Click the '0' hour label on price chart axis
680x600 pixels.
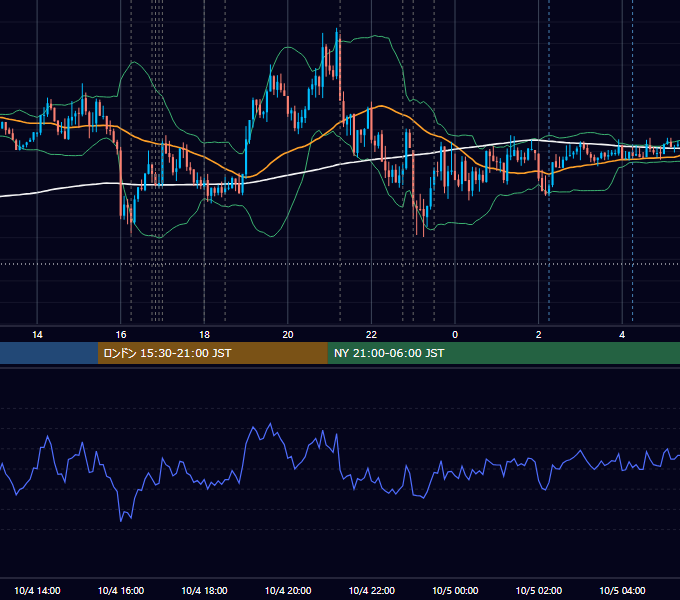(455, 335)
